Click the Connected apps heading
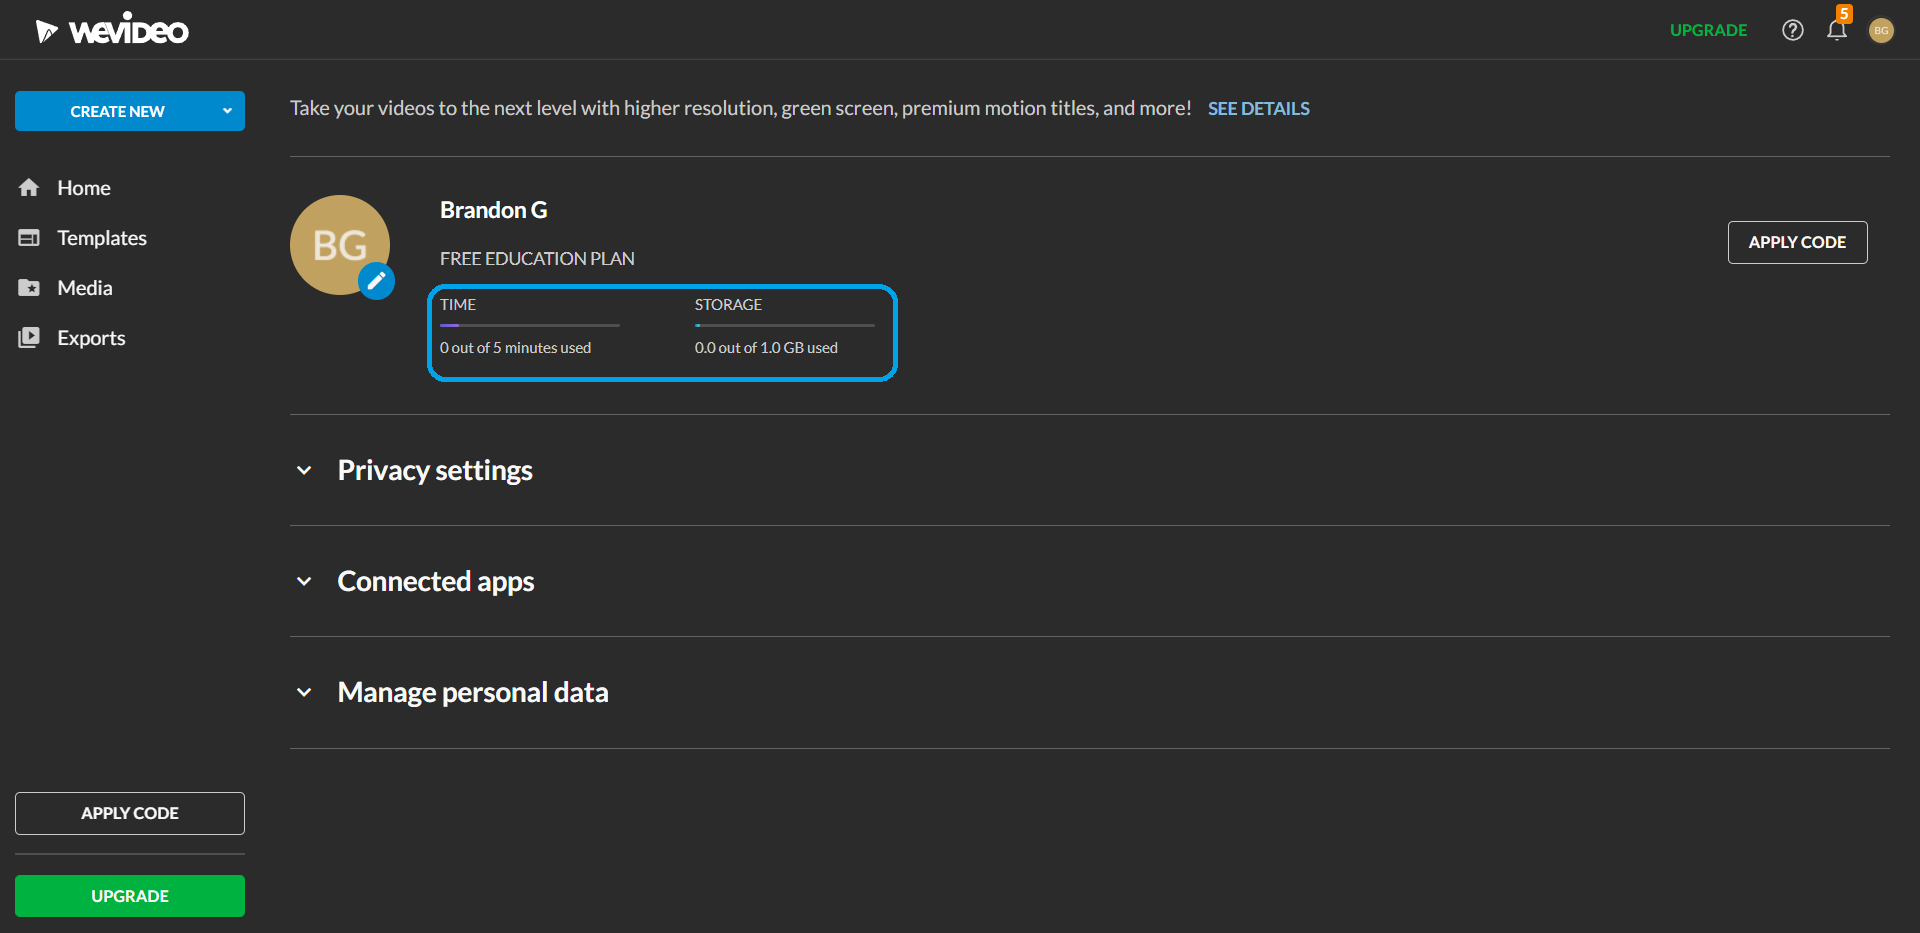The image size is (1920, 933). (436, 581)
